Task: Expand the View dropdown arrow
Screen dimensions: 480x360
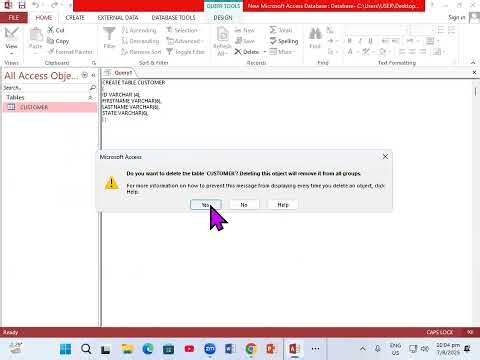Action: [11, 53]
